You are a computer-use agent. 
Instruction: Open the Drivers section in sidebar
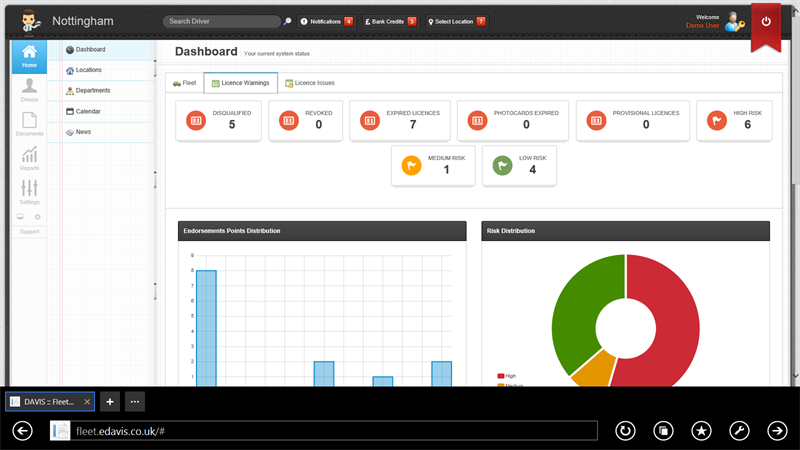click(29, 89)
